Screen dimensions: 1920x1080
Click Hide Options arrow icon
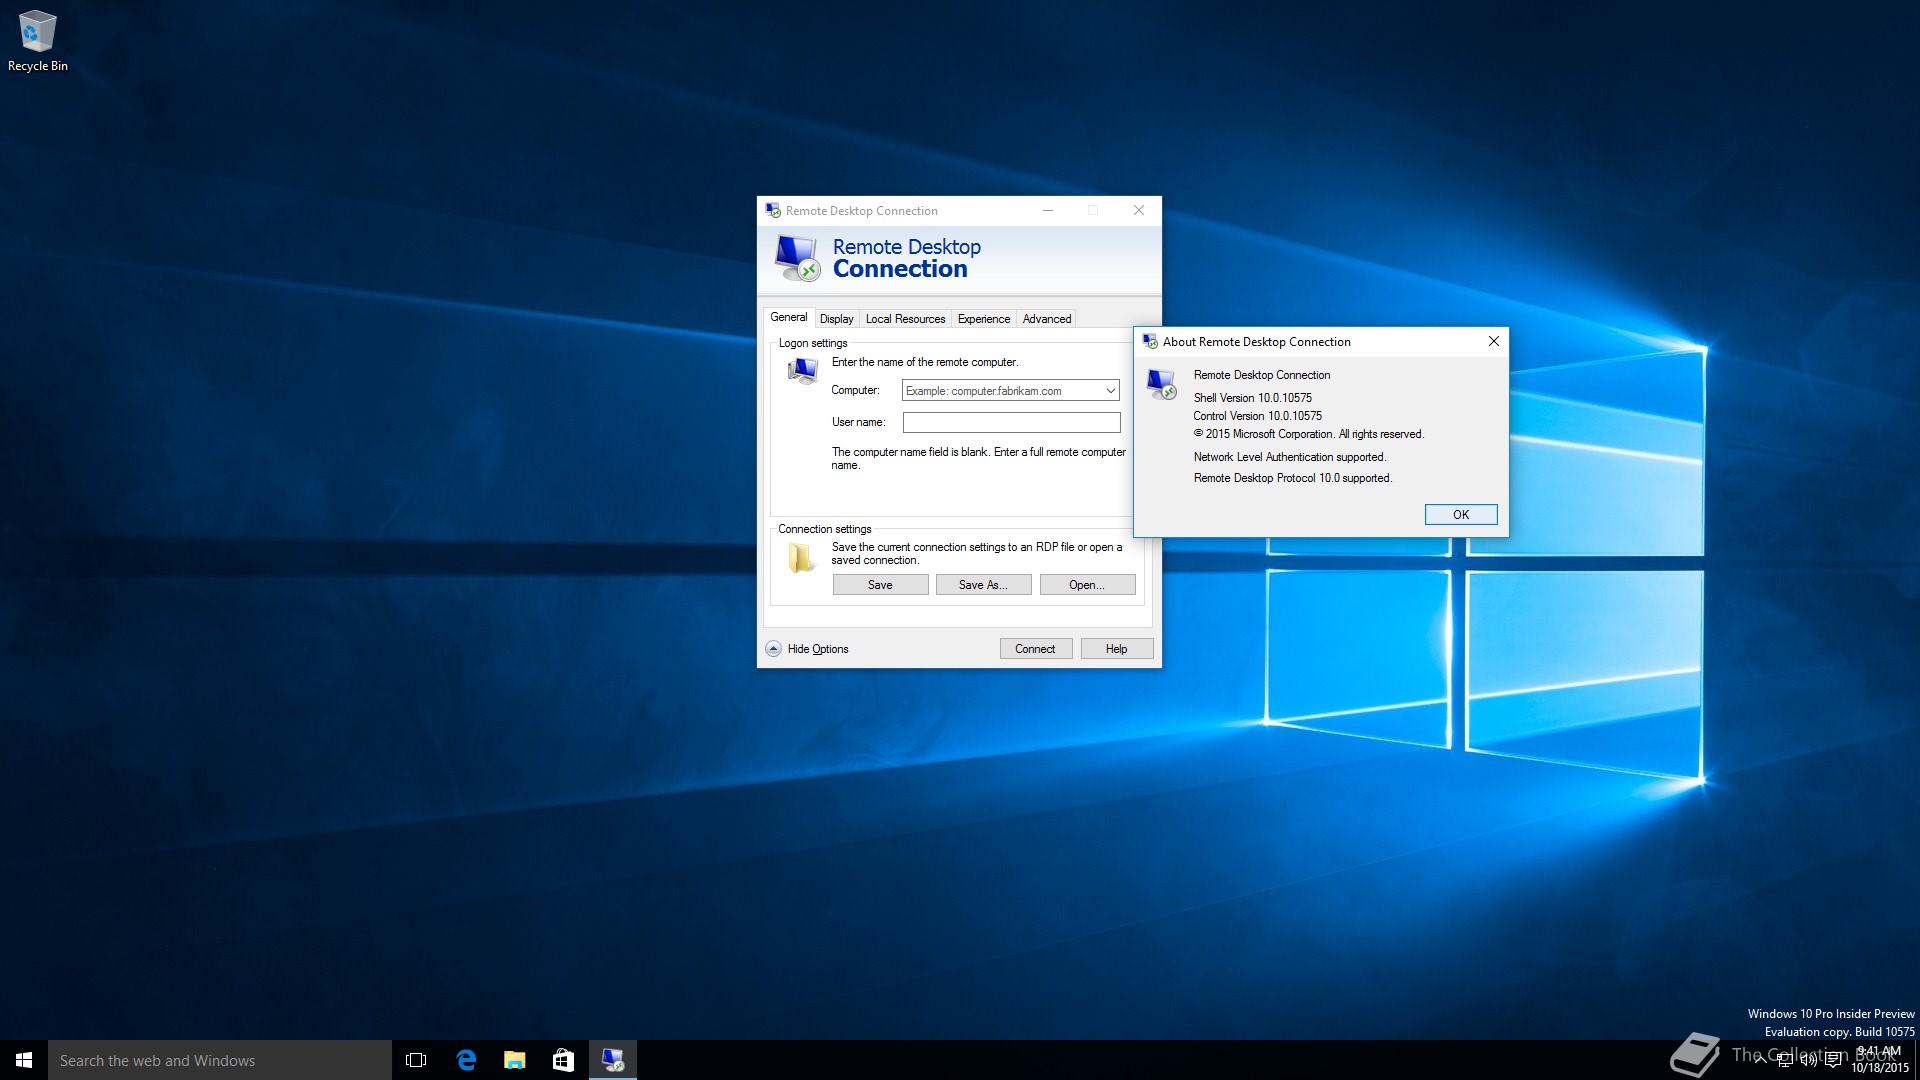(773, 649)
